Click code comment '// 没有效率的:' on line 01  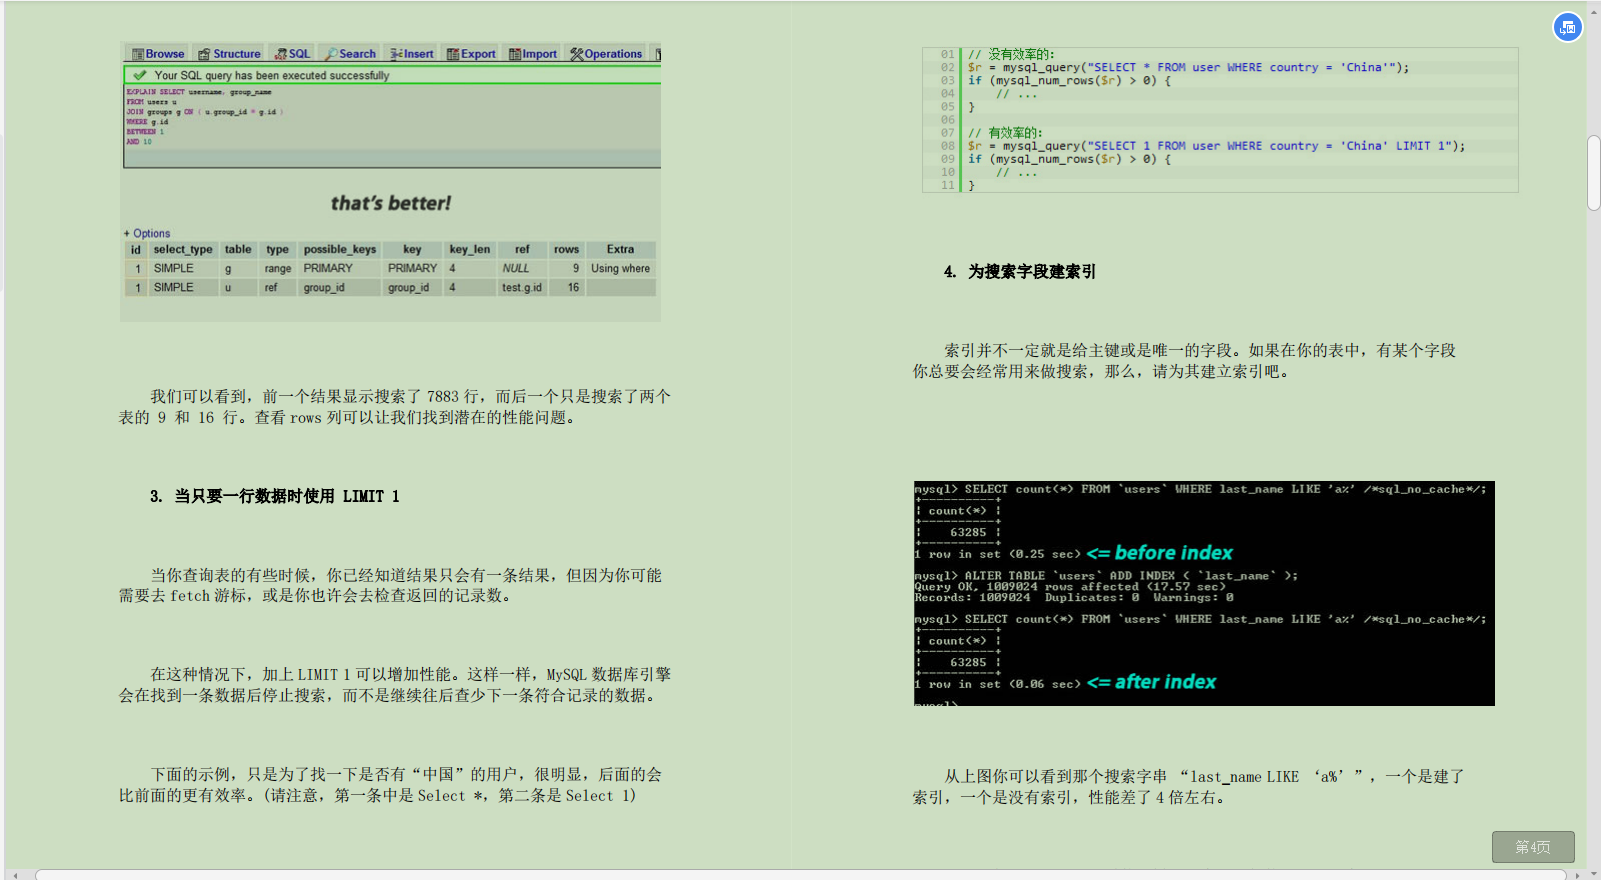click(1011, 54)
